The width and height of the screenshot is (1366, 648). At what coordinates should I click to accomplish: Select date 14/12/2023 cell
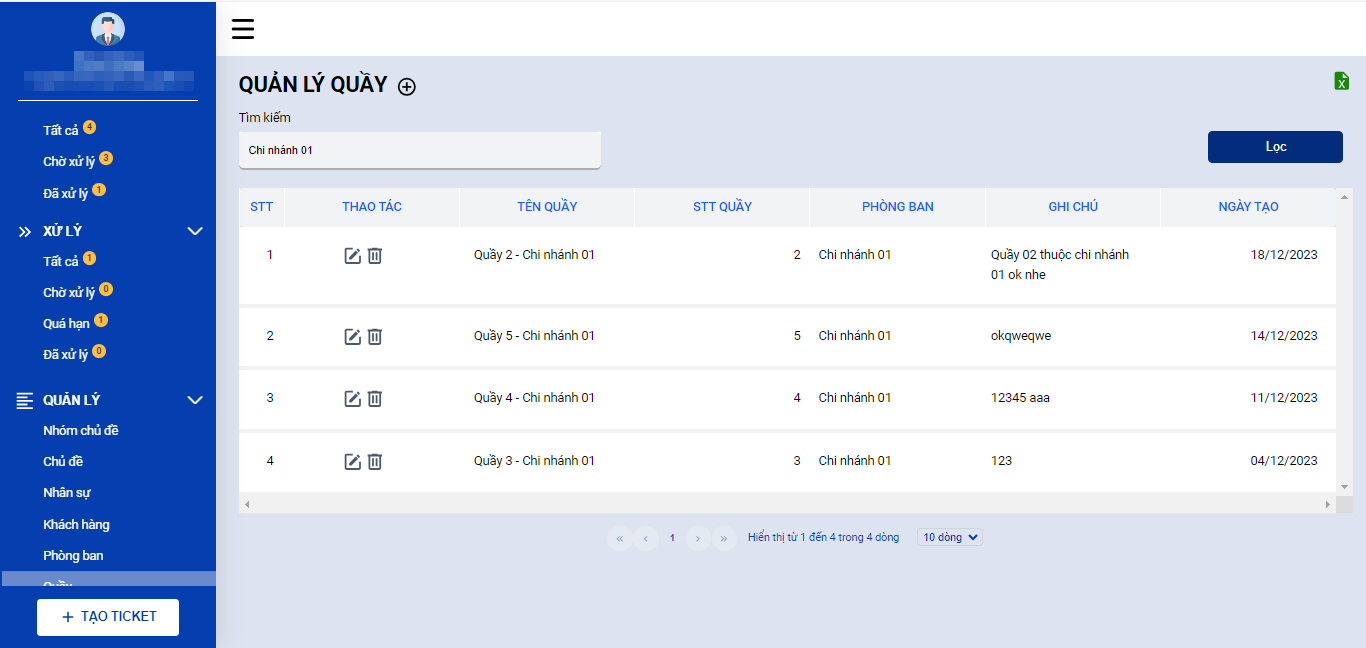pyautogui.click(x=1284, y=336)
